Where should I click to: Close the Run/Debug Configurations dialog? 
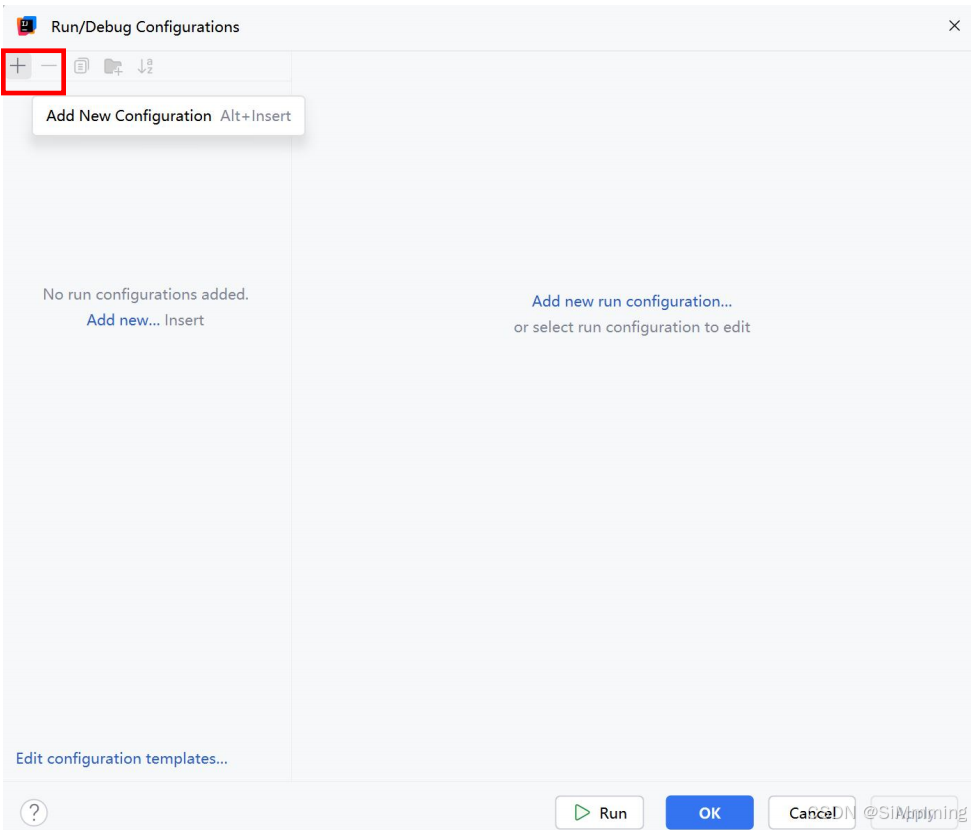[x=954, y=25]
